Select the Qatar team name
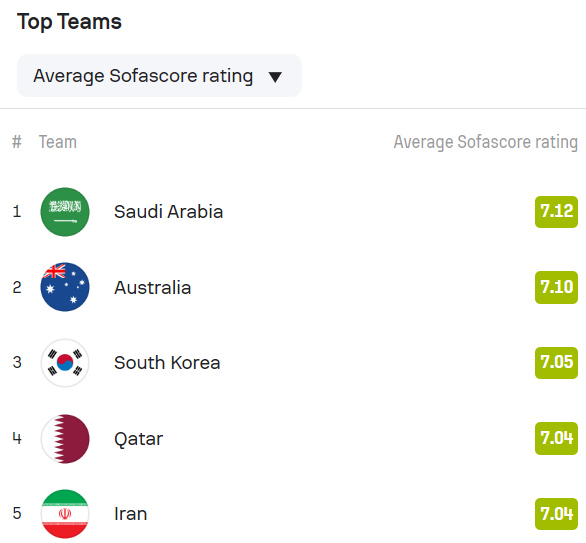The height and width of the screenshot is (543, 586). coord(139,439)
